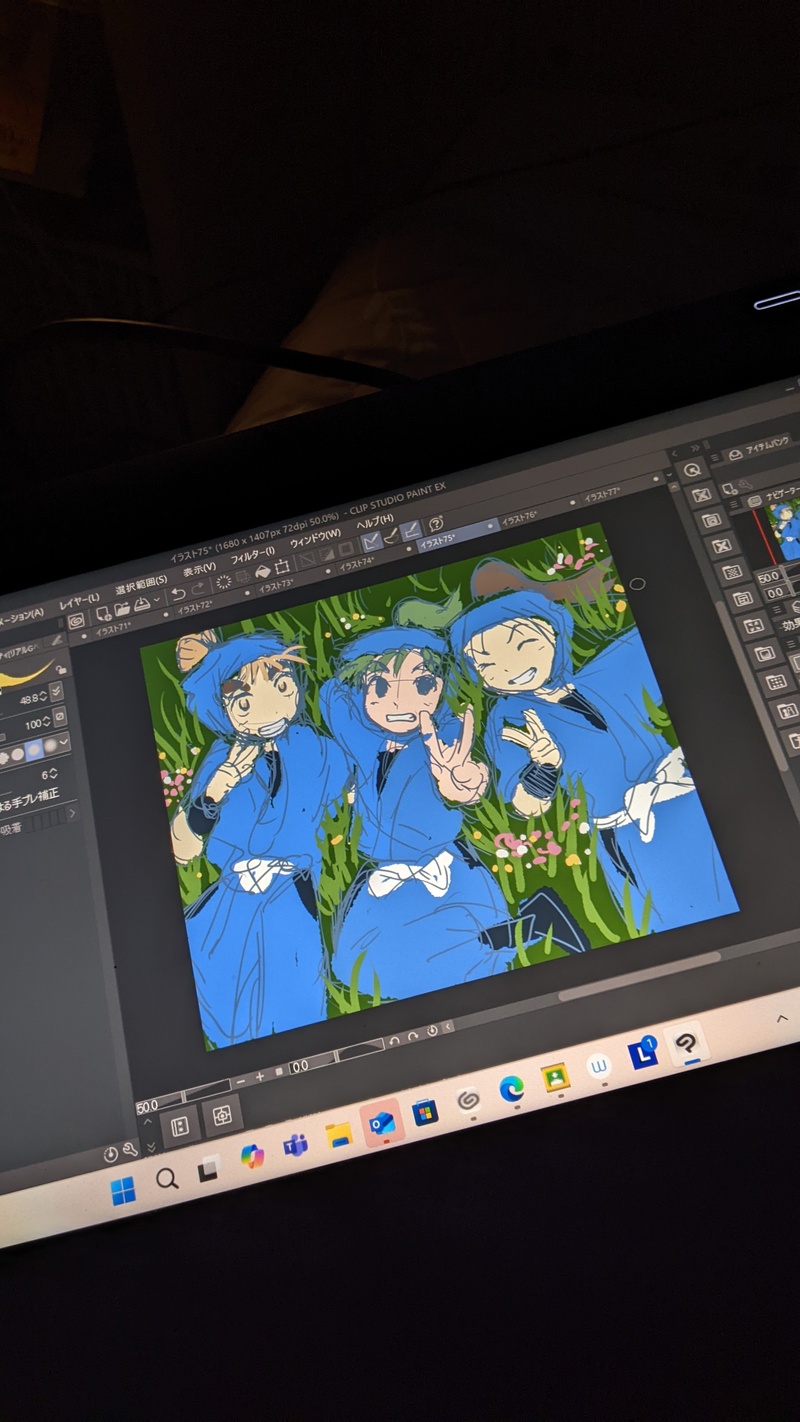Click the navigator rotation value 0.0 field
Image resolution: width=800 pixels, height=1422 pixels.
coord(775,594)
